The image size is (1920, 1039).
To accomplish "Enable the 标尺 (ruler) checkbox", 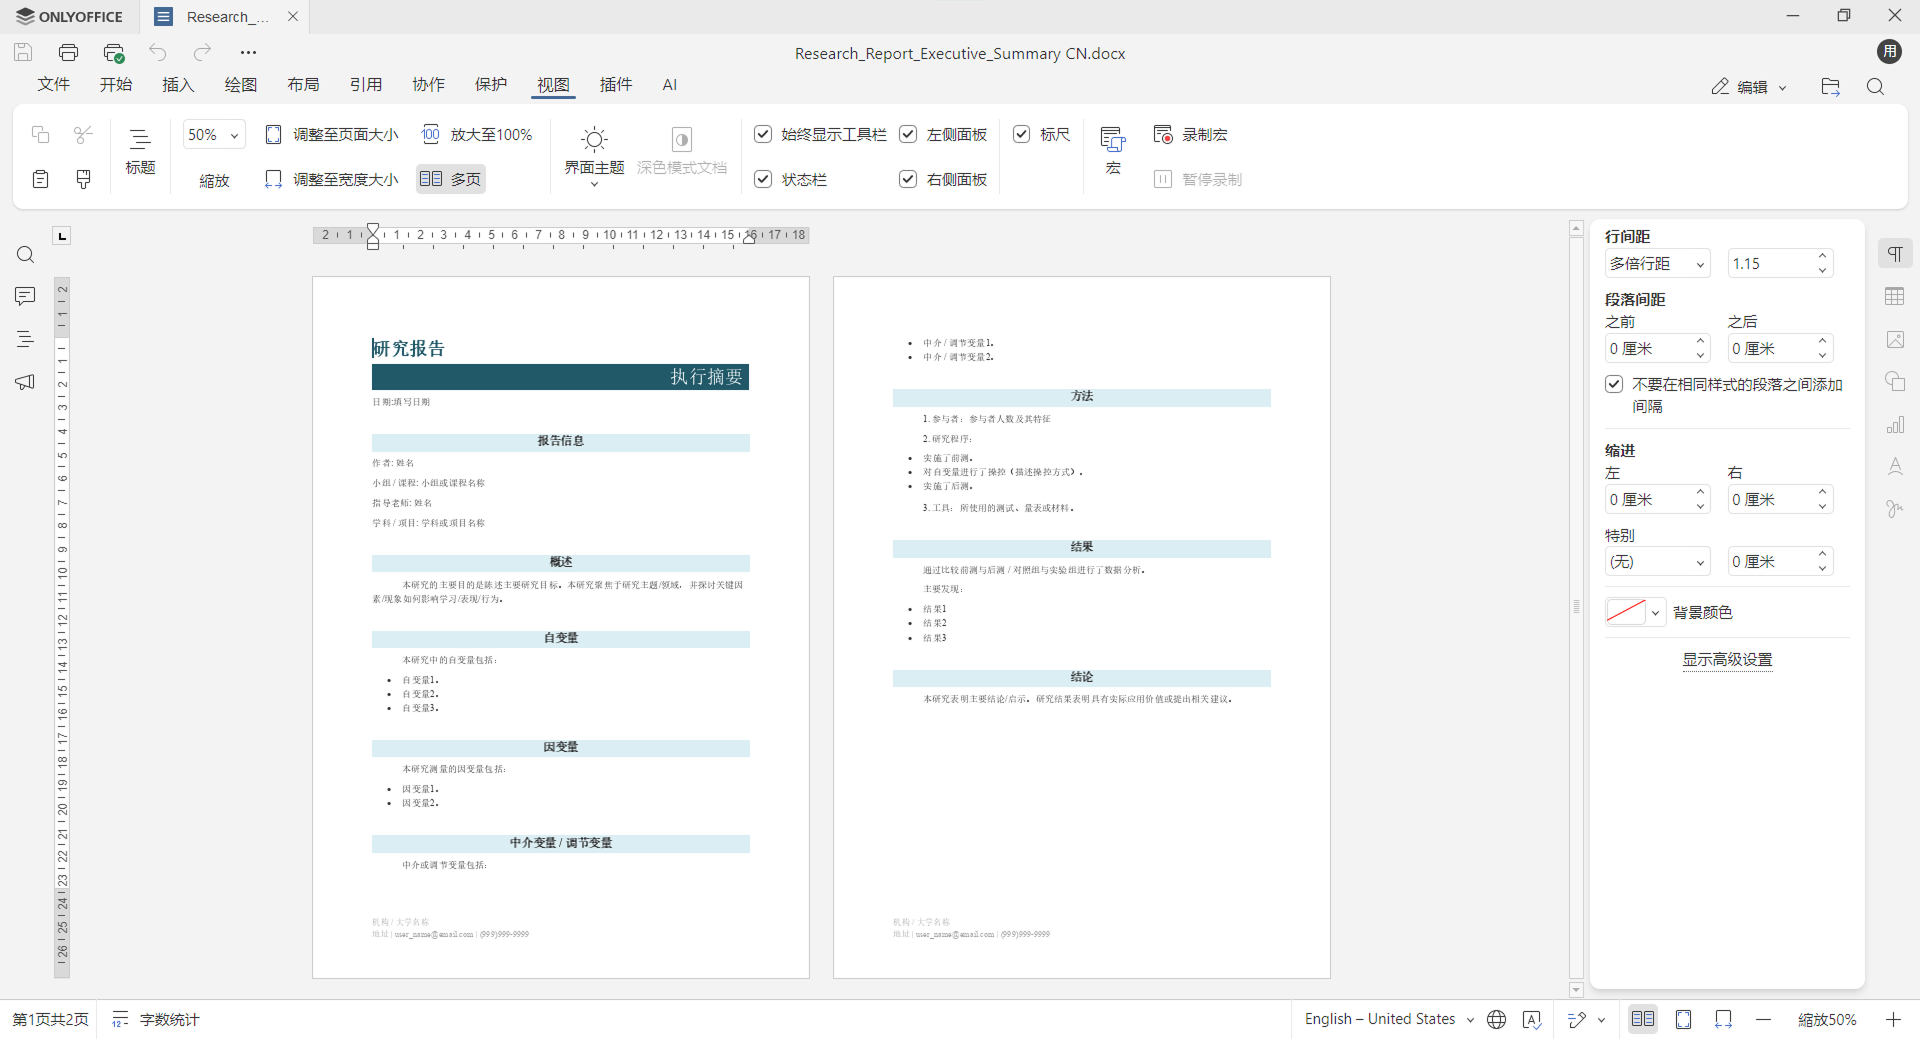I will tap(1022, 134).
